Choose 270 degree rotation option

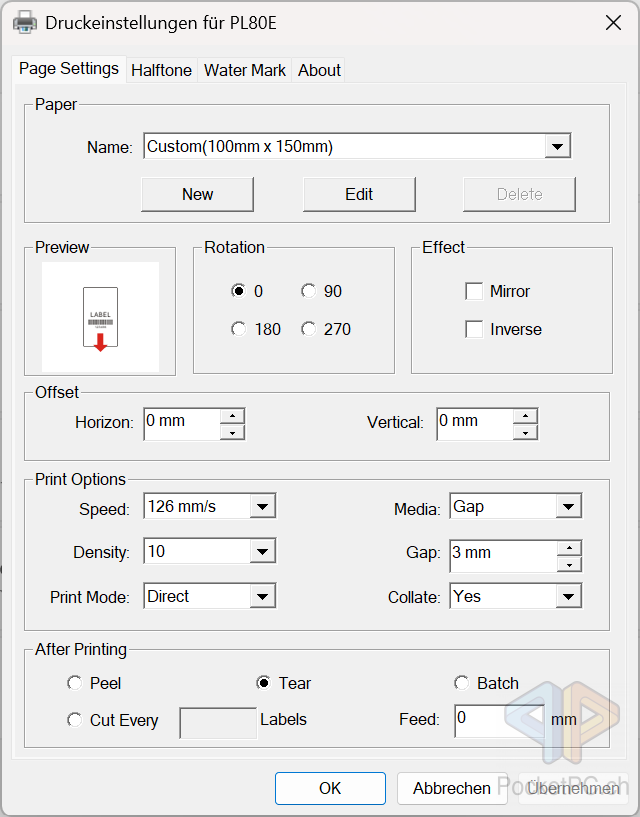(309, 329)
